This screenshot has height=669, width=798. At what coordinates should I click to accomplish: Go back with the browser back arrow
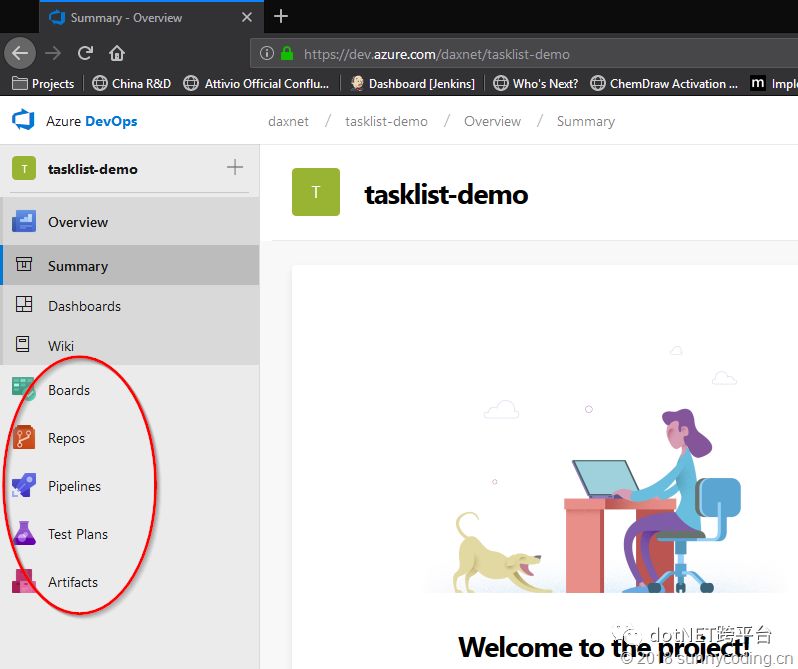tap(20, 53)
